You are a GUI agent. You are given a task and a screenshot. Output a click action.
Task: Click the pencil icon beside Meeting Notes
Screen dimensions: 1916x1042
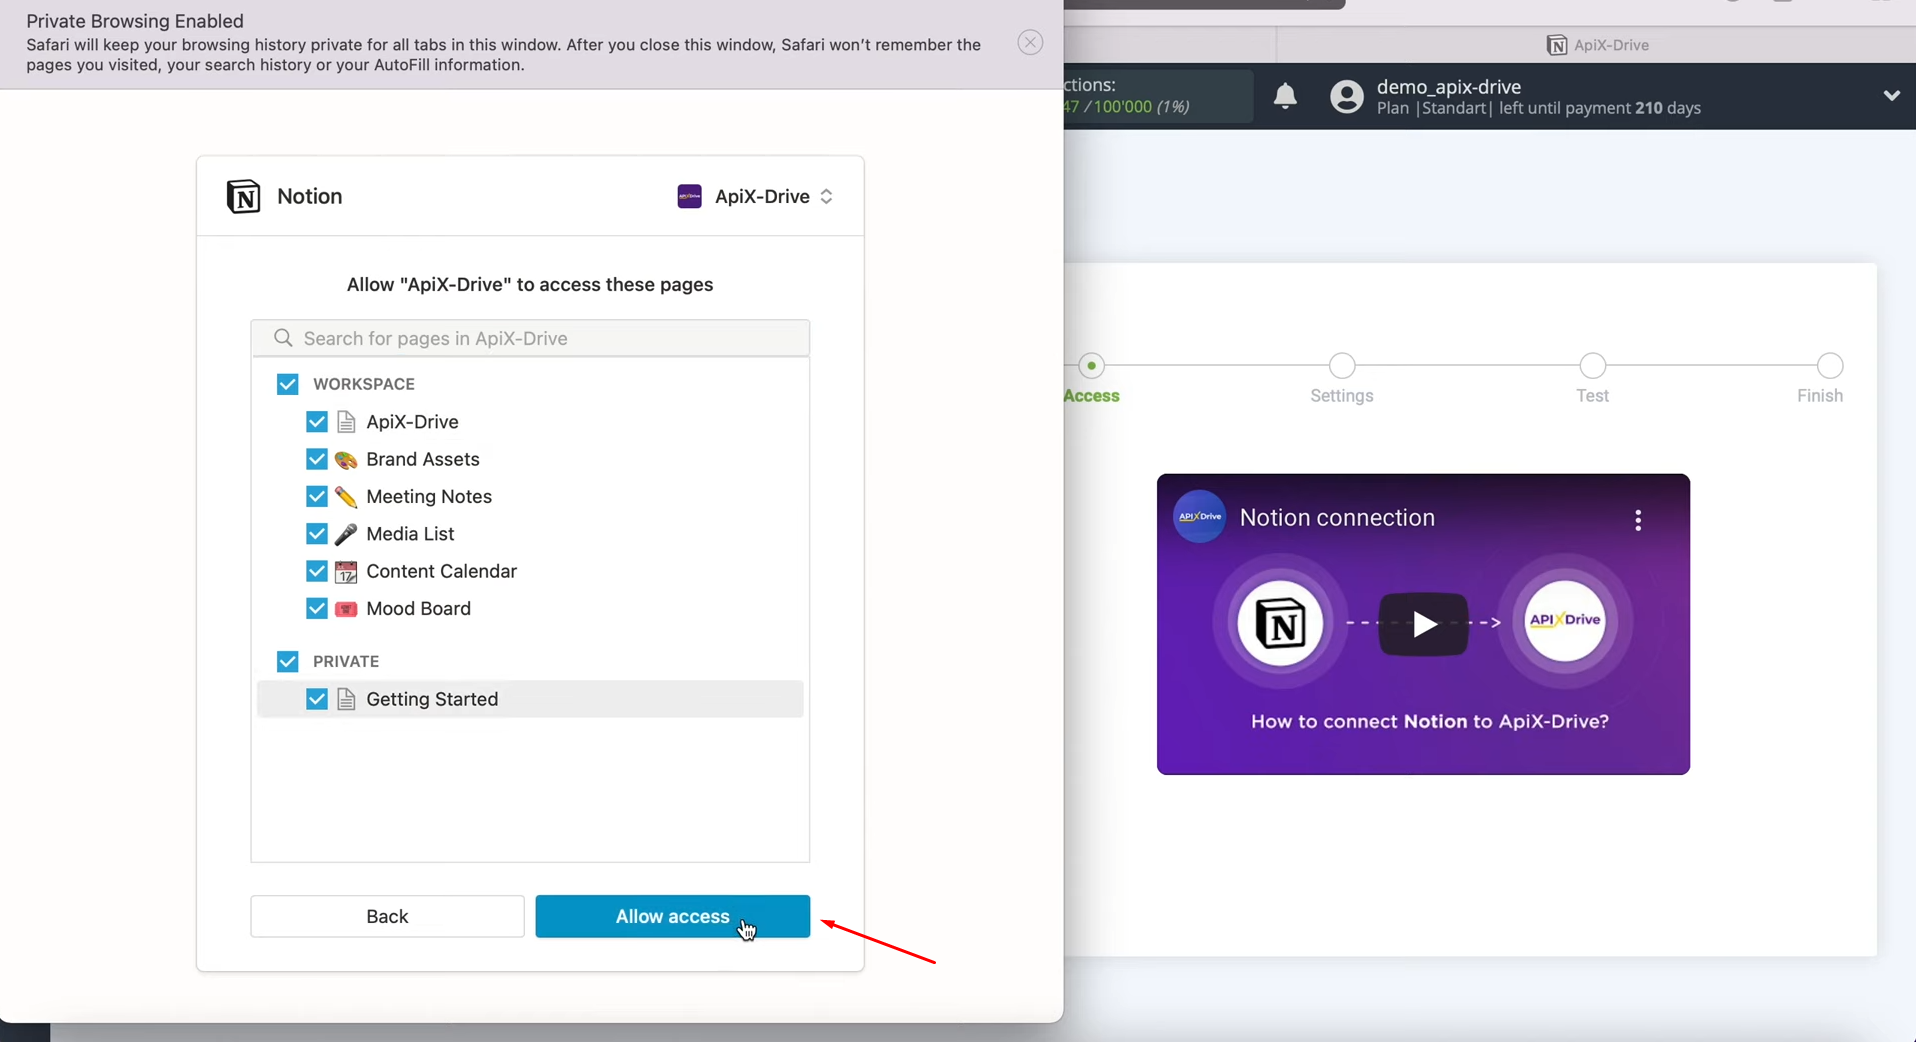(x=347, y=496)
